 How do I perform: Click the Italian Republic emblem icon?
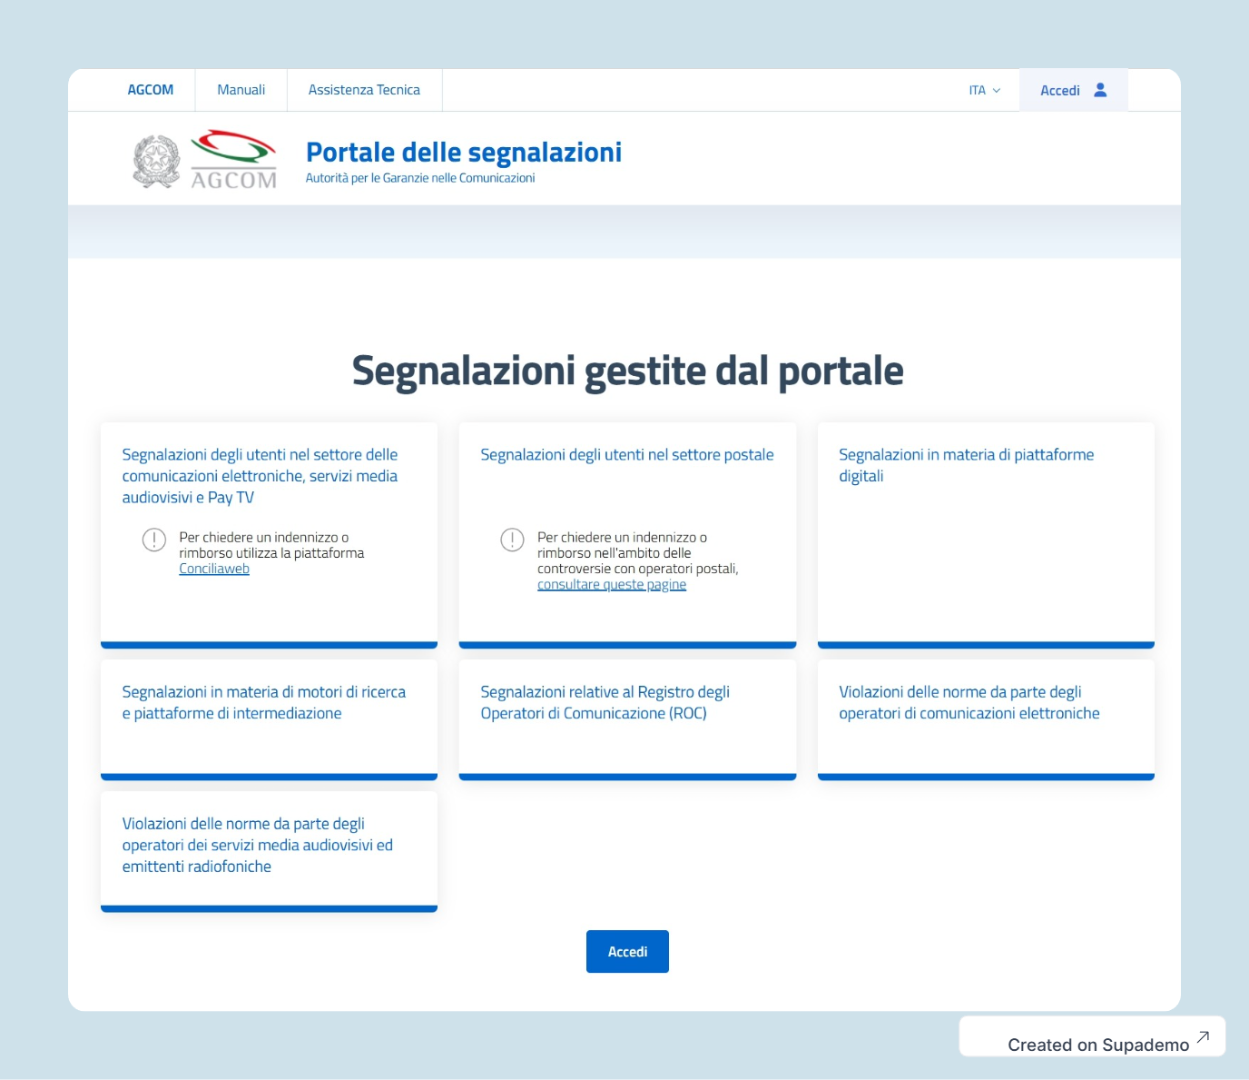(156, 161)
